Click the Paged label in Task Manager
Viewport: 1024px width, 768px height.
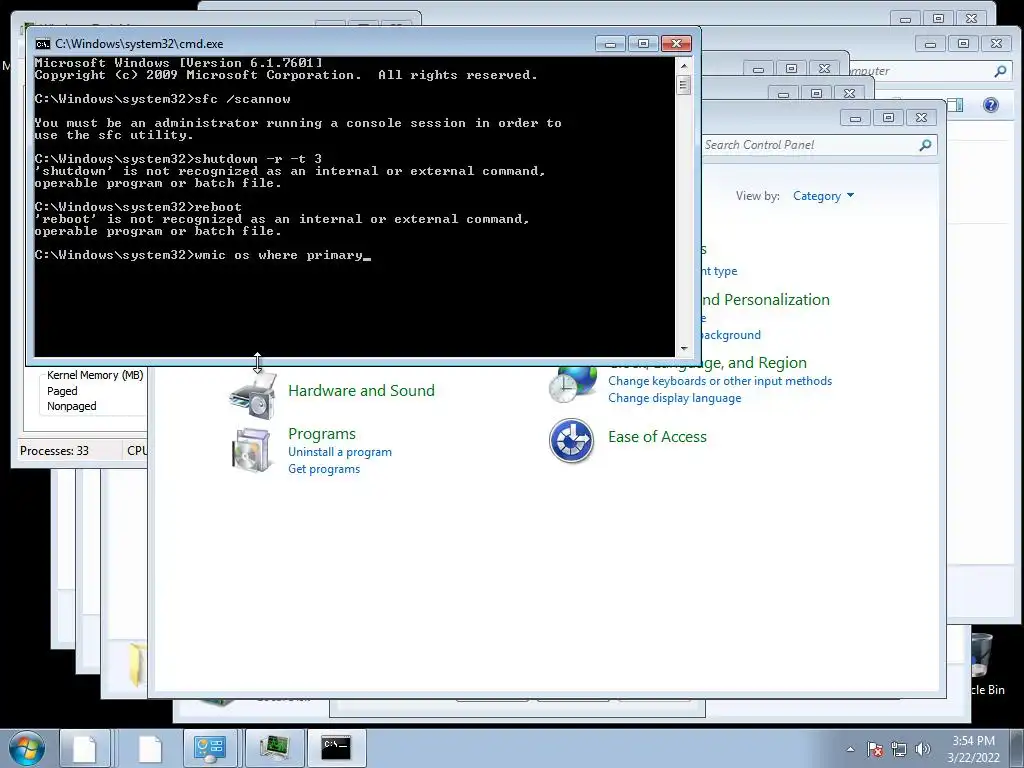[x=62, y=391]
